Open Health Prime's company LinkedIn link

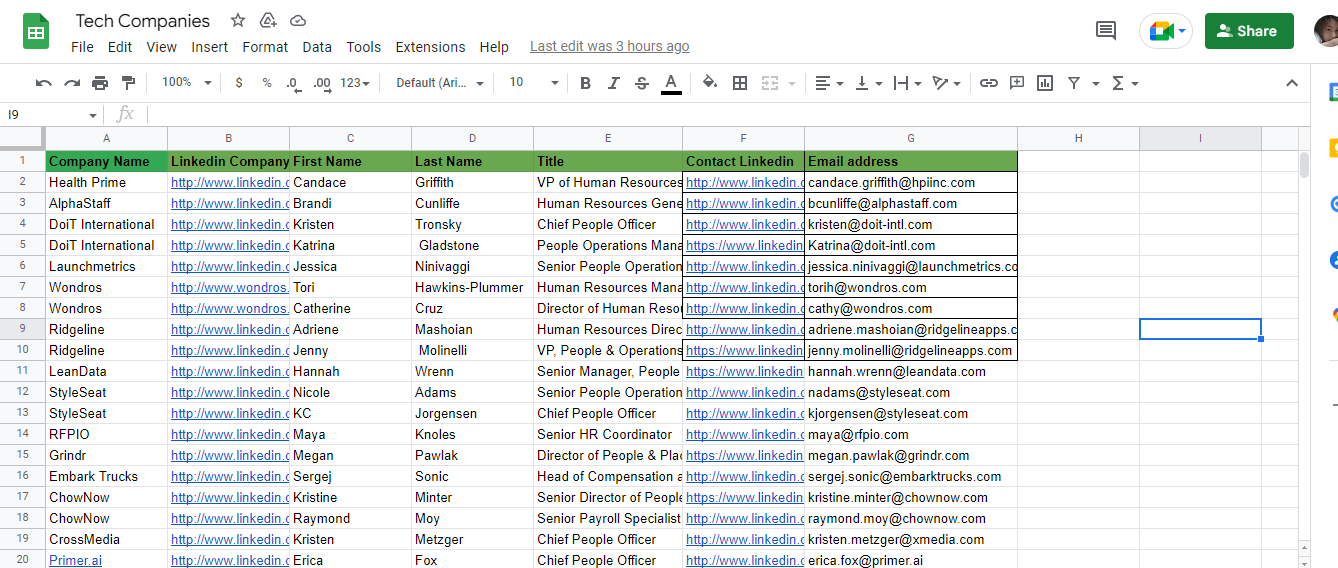(x=229, y=182)
